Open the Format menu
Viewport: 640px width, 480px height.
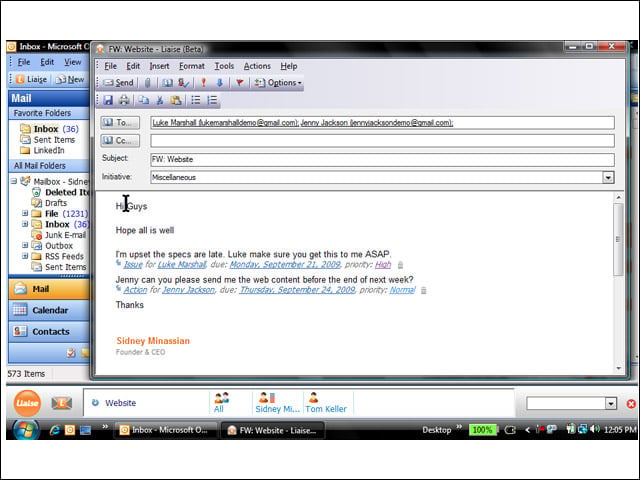click(x=191, y=66)
